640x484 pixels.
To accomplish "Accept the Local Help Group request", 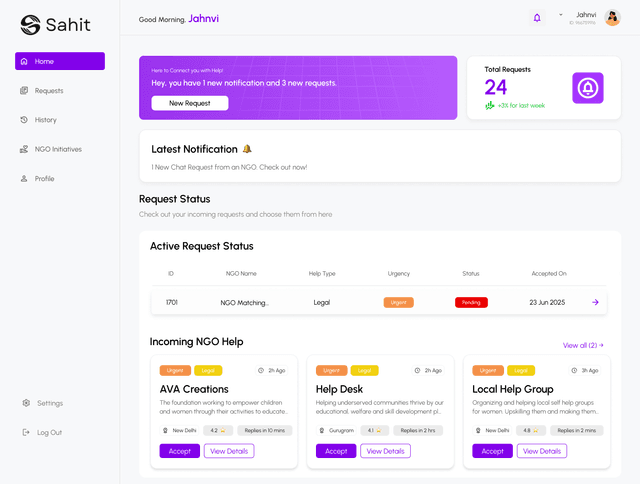I will 492,451.
